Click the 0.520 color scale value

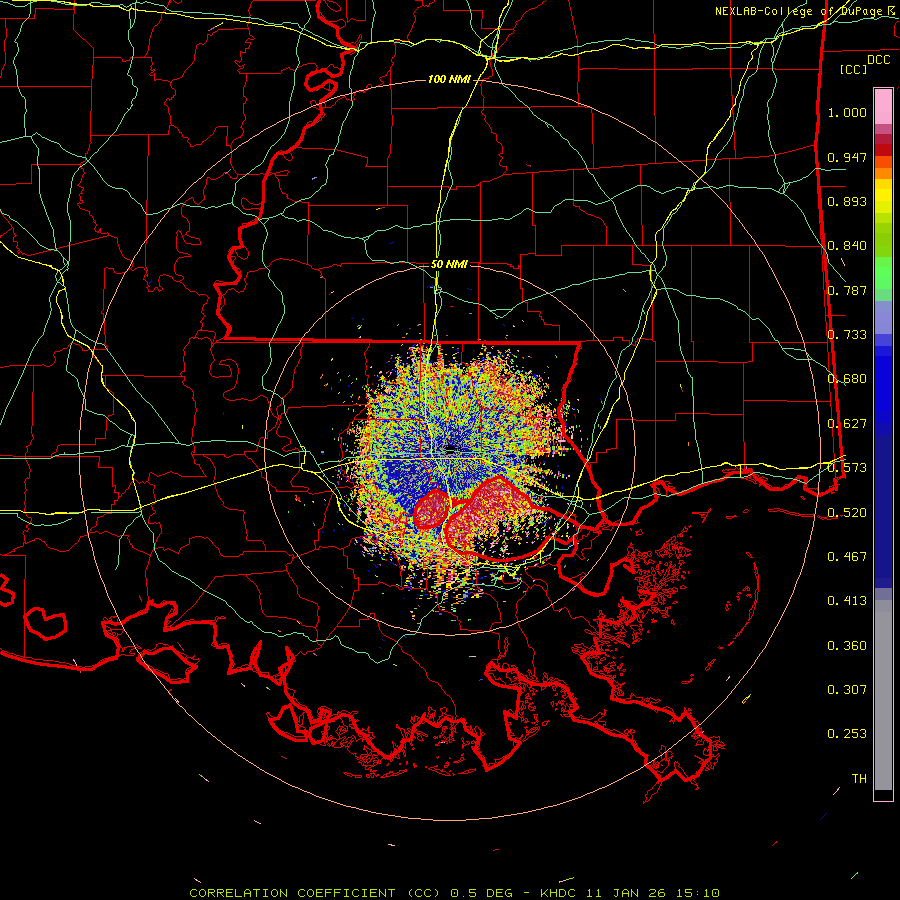(847, 512)
